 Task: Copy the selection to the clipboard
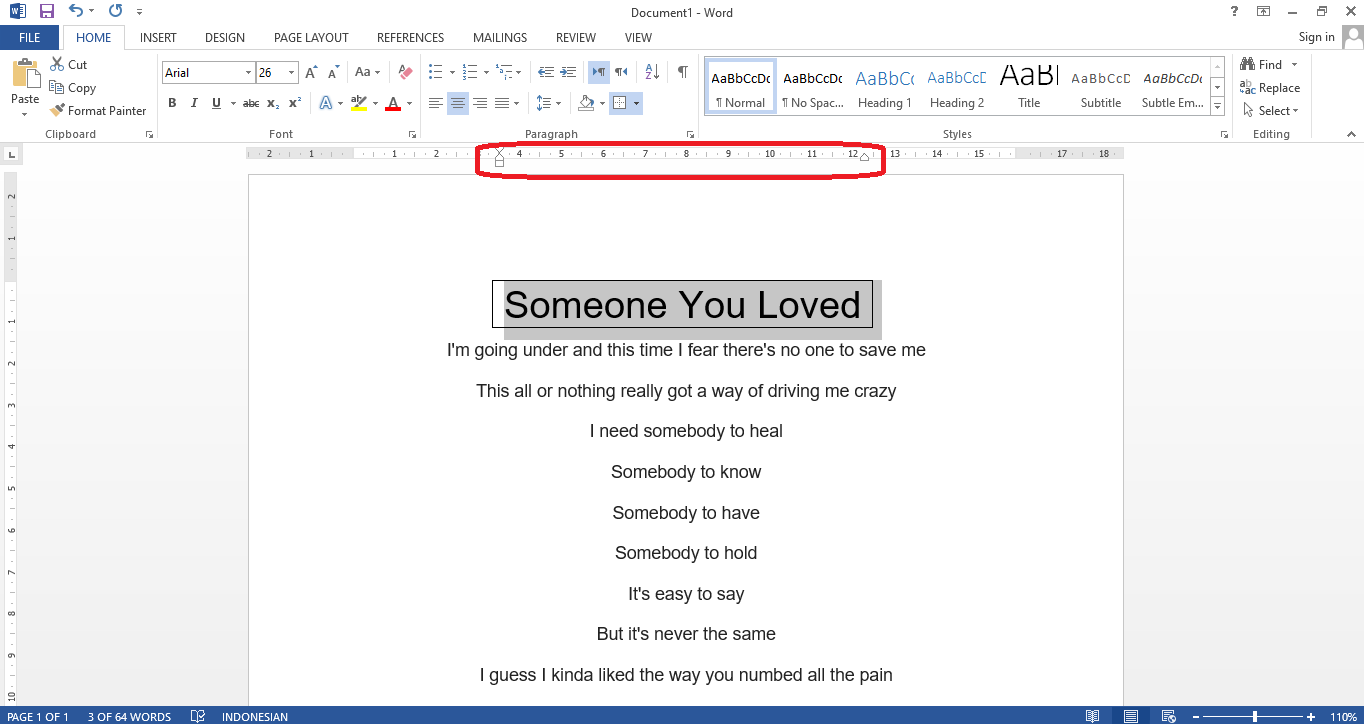coord(72,88)
